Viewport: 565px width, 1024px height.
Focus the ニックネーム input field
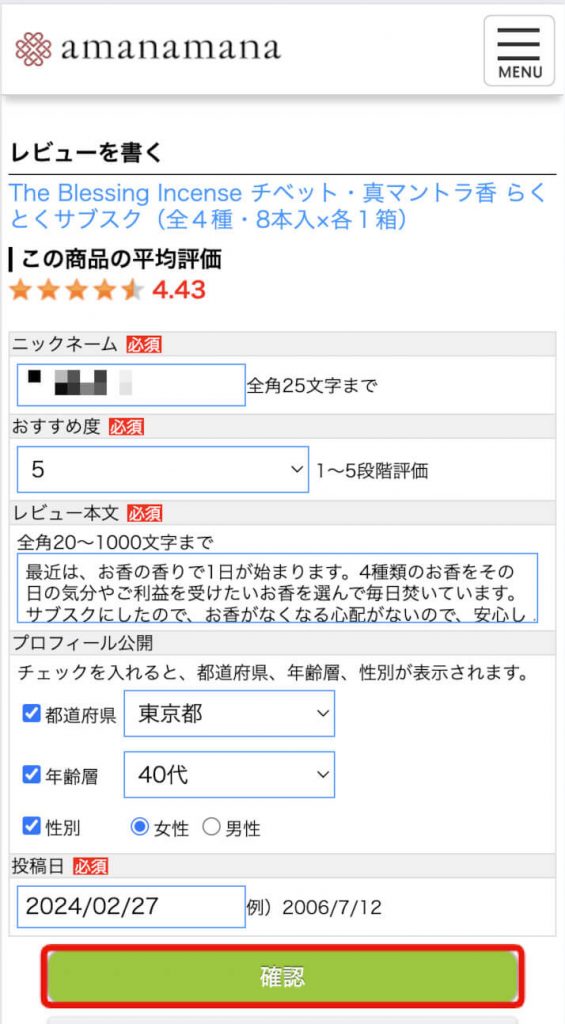click(131, 385)
